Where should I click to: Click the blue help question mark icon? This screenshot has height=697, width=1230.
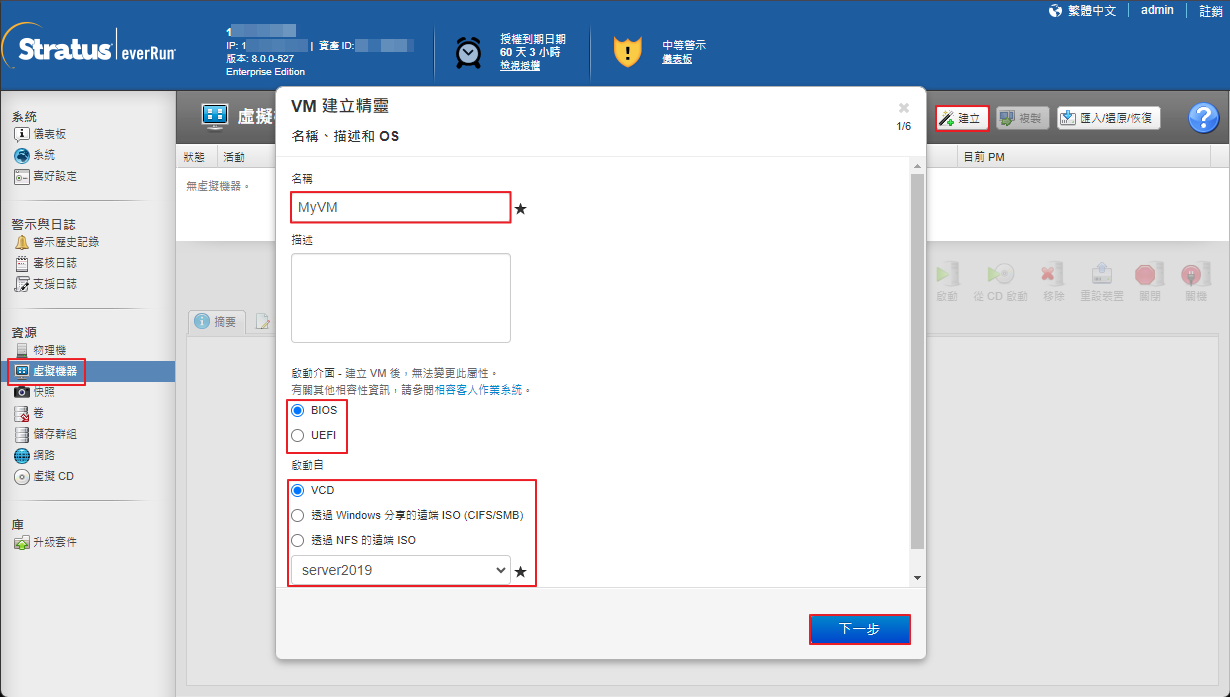click(x=1203, y=118)
